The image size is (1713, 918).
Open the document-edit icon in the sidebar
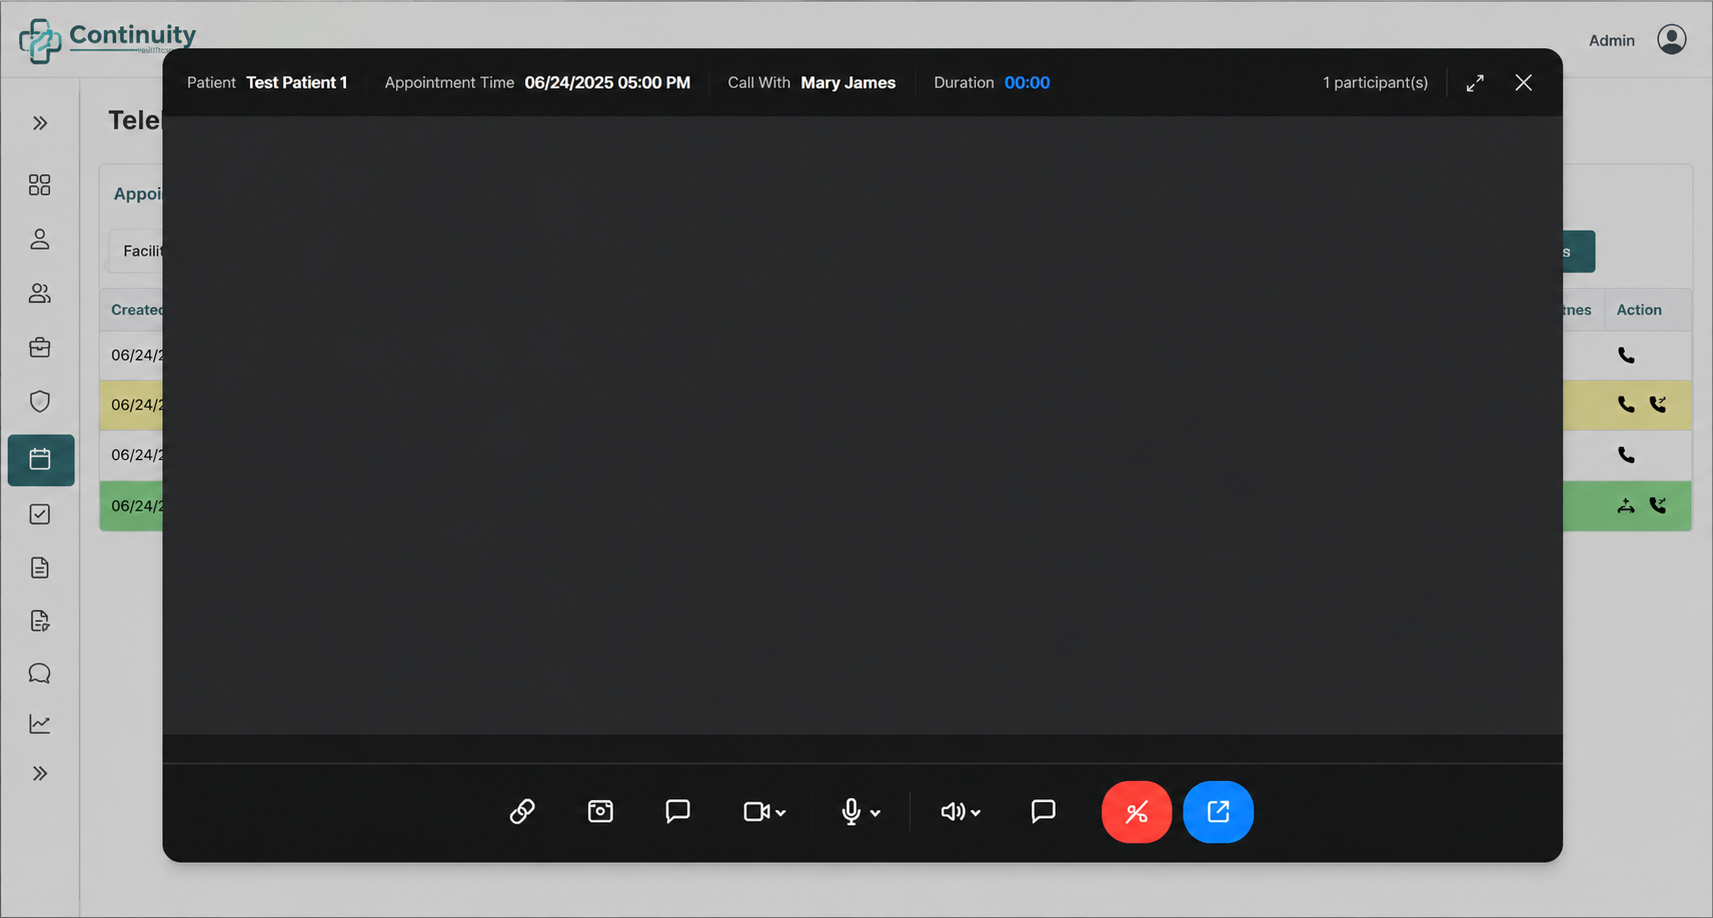pos(40,621)
